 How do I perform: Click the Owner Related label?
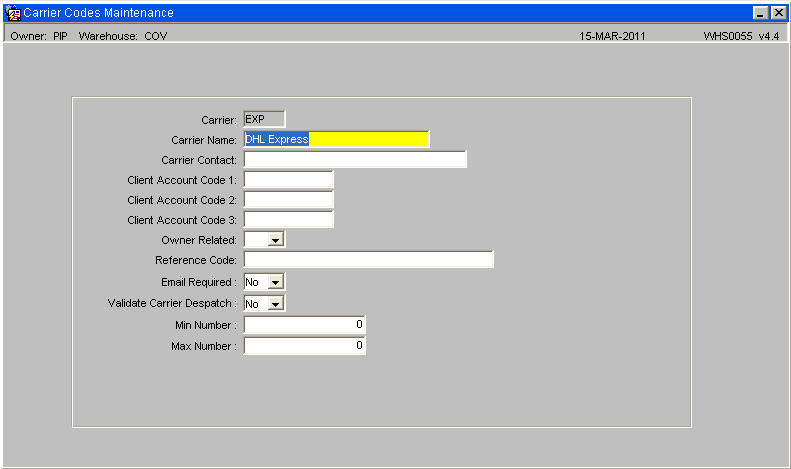tap(199, 240)
